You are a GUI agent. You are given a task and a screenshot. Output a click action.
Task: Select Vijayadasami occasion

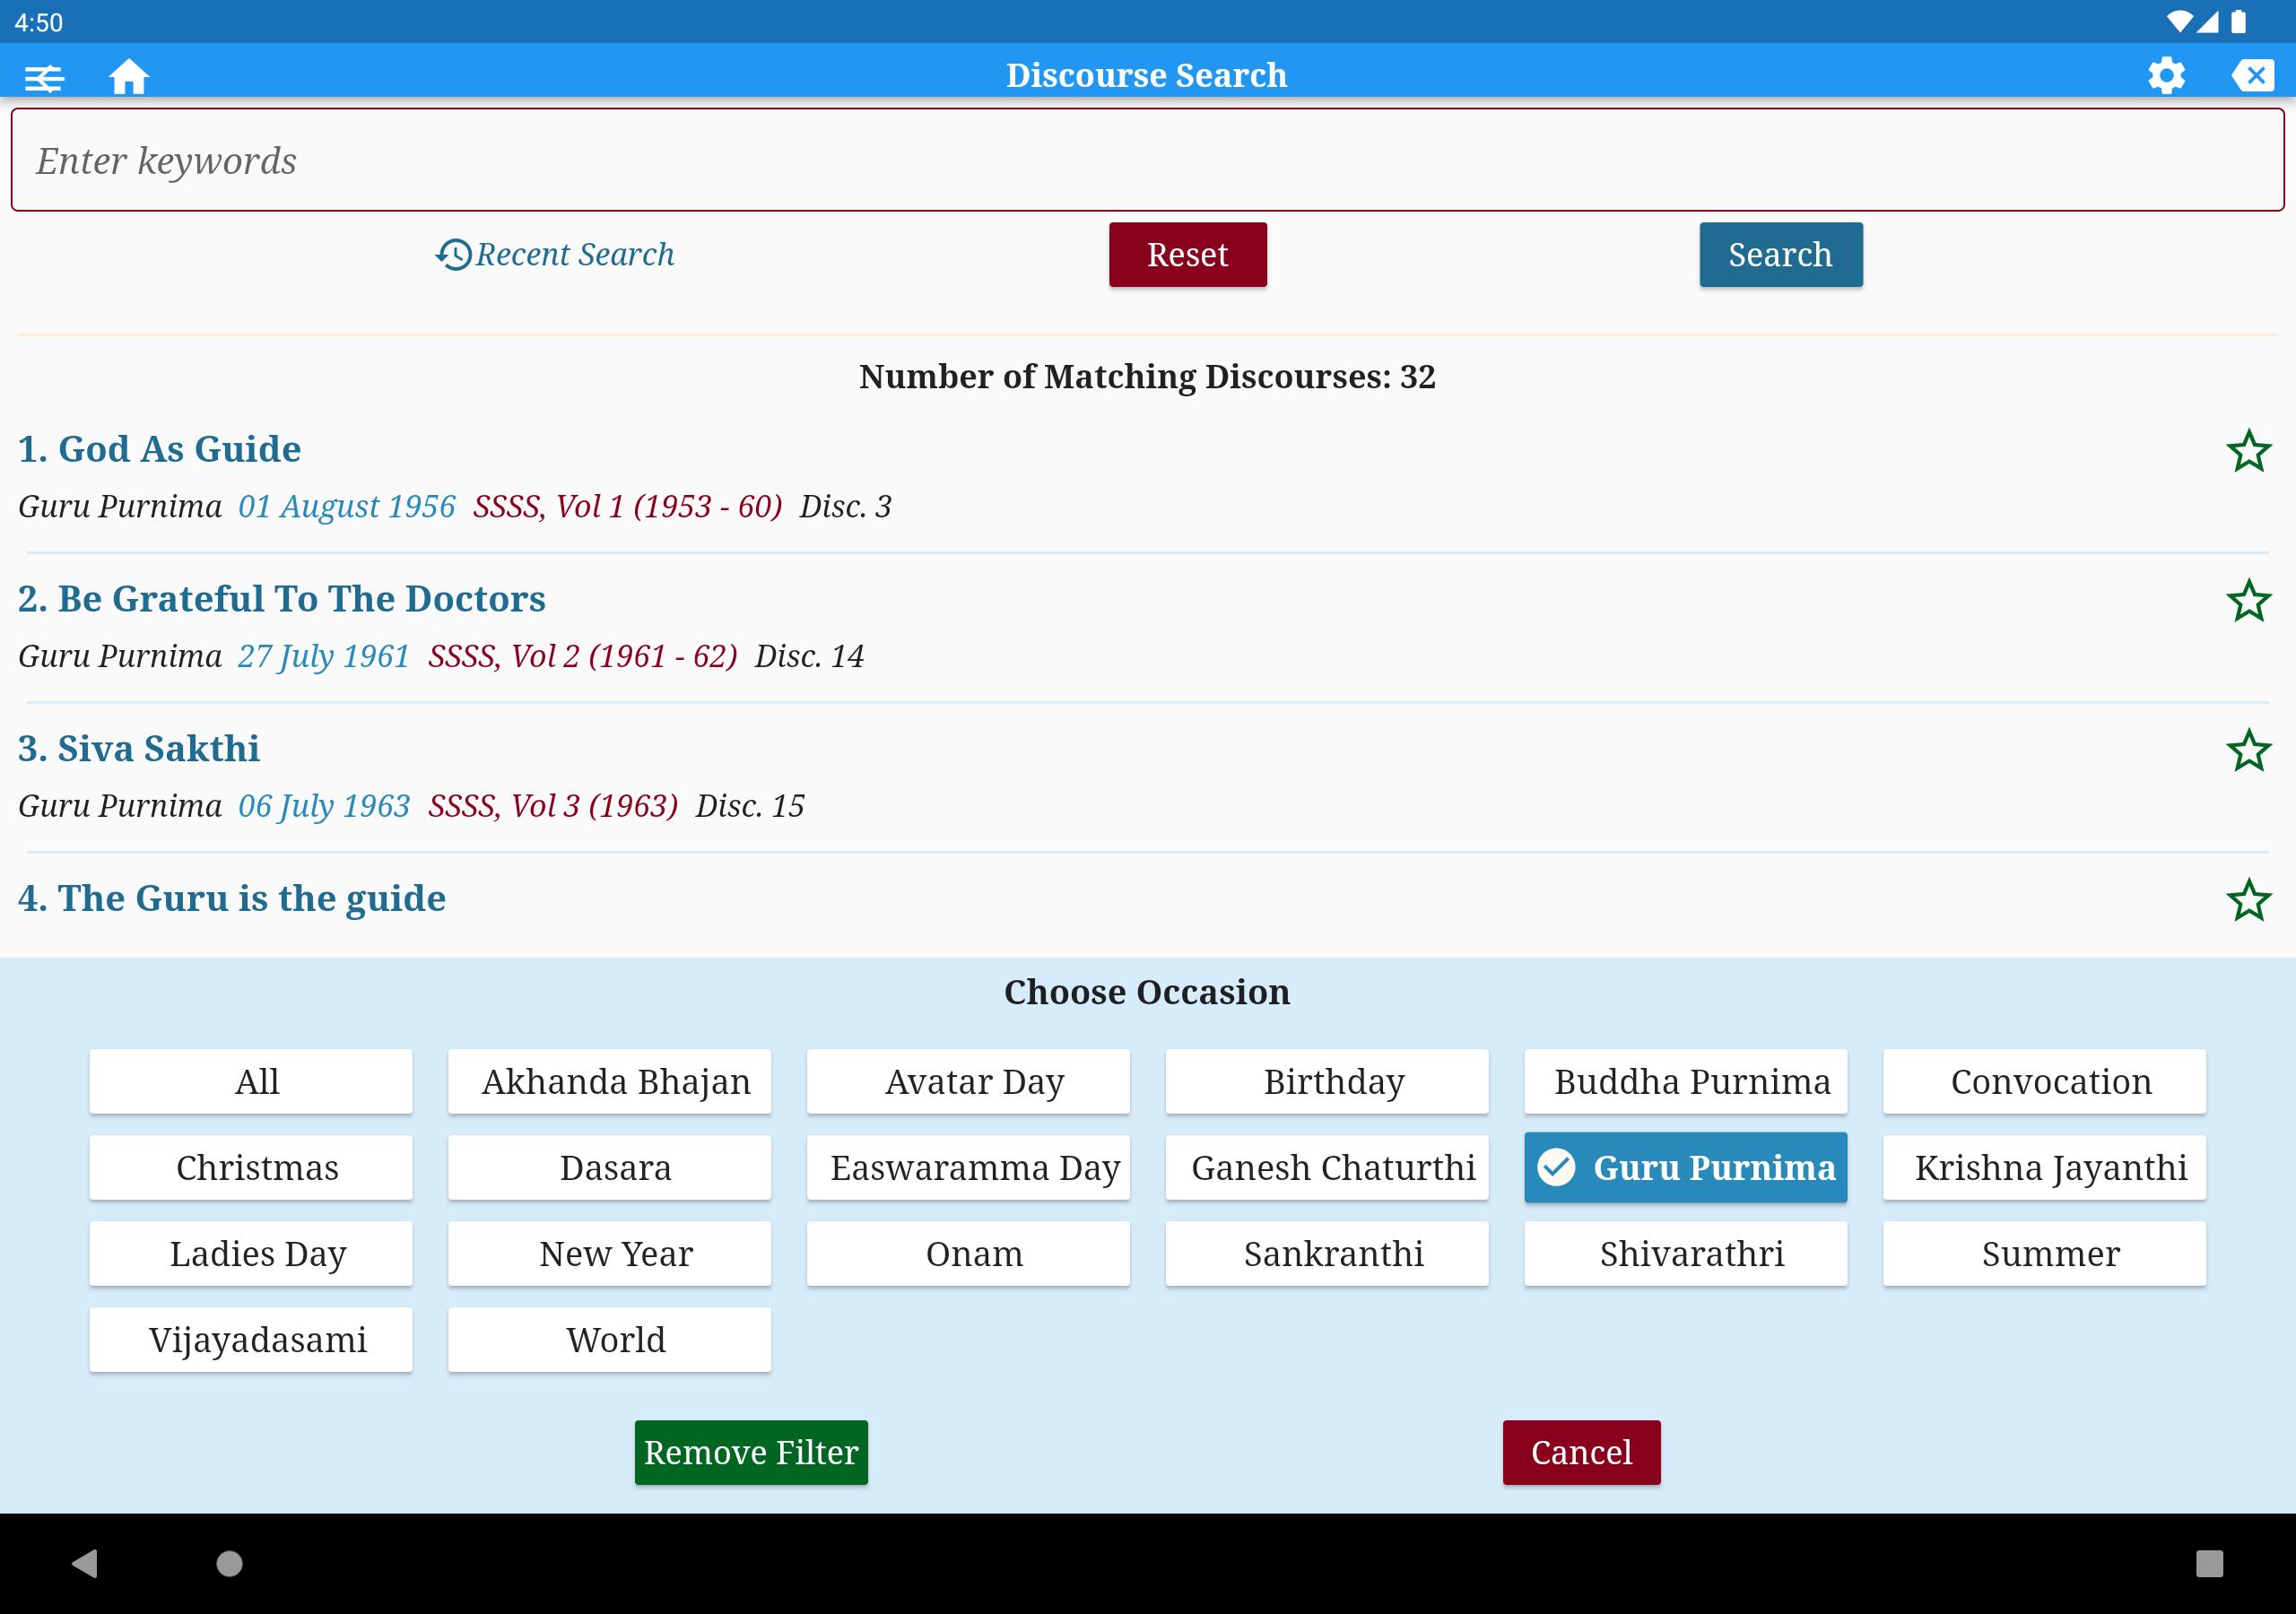(251, 1339)
